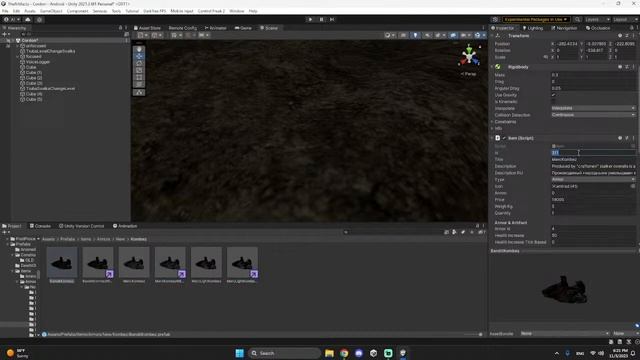
Task: Collapse the Rigidbody component foldout
Action: pos(492,67)
